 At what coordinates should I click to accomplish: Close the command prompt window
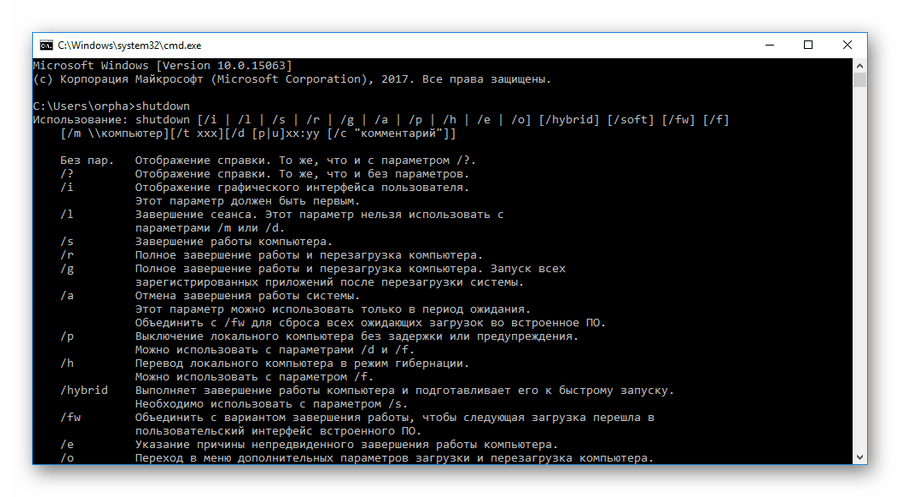(x=853, y=45)
